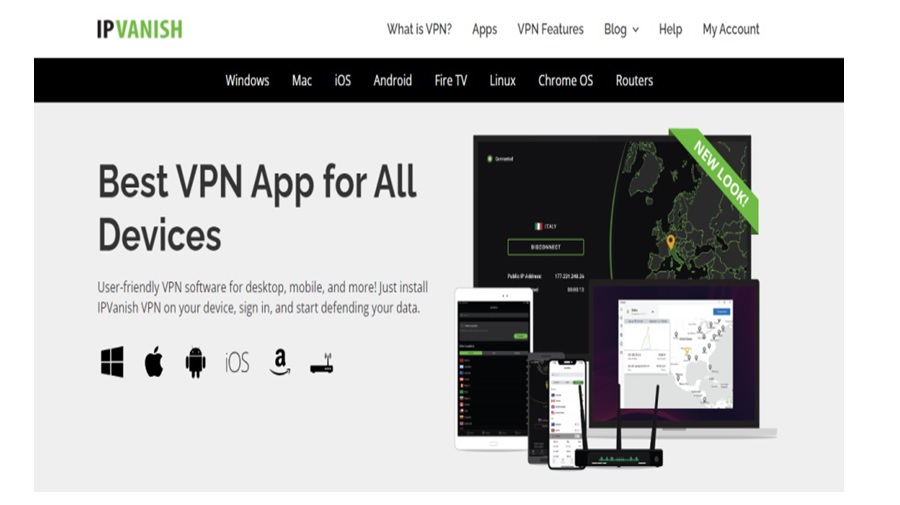Click the white smartphone app screenshot
This screenshot has height=505, width=900.
[x=567, y=413]
